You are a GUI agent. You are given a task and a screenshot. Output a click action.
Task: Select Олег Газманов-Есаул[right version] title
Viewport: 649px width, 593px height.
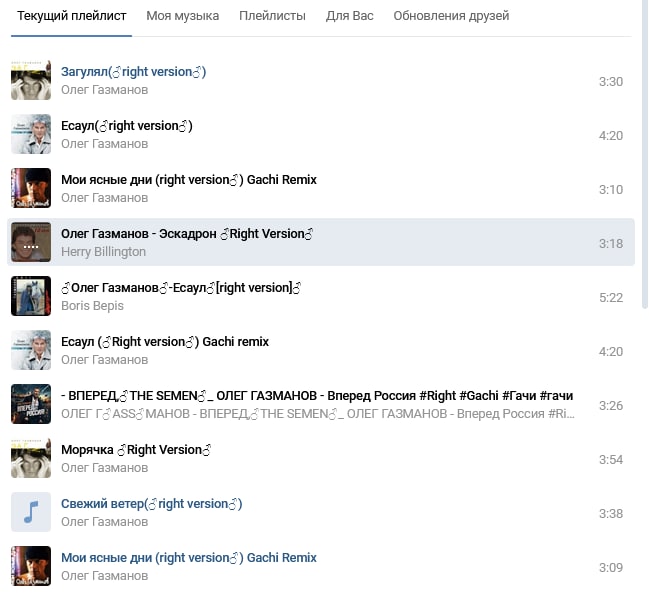pos(181,288)
